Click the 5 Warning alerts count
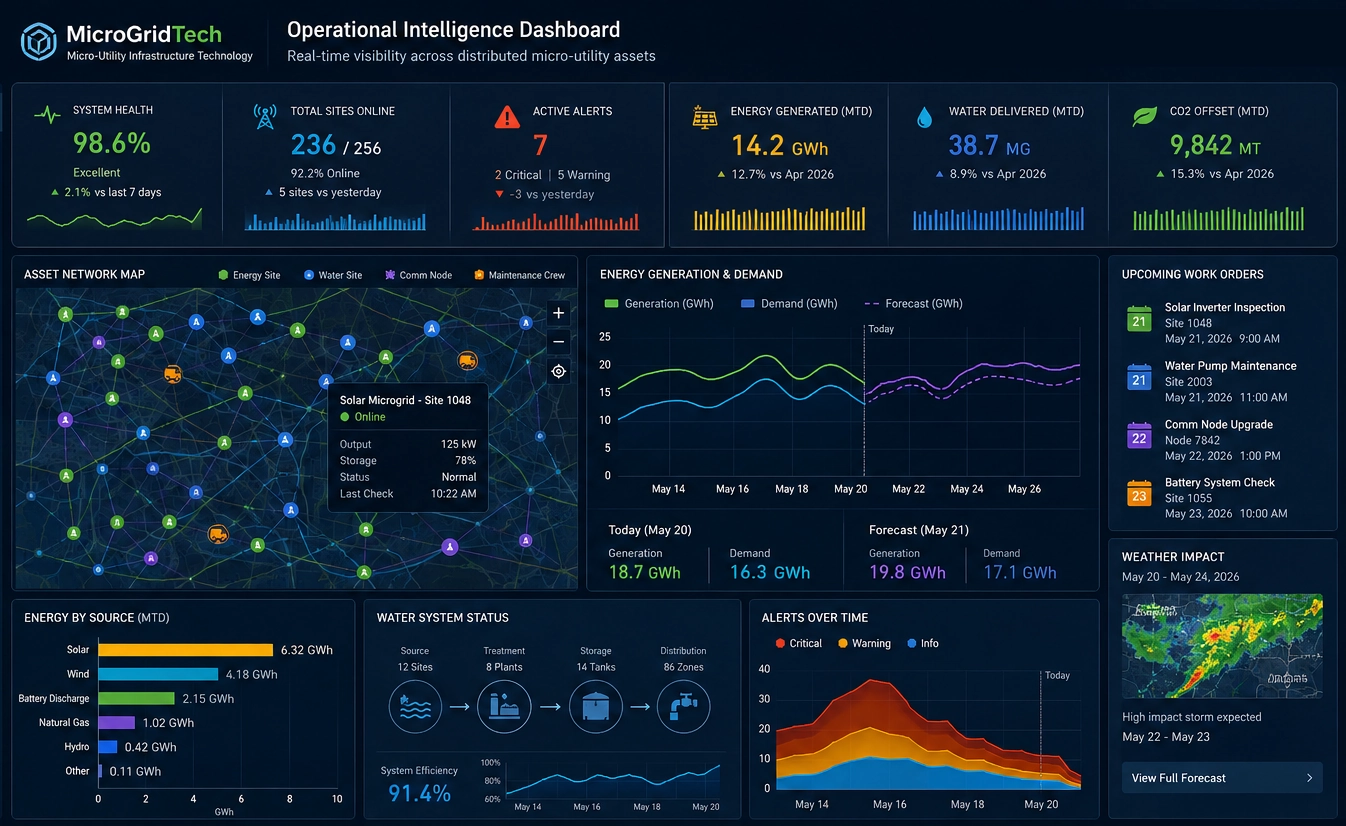The width and height of the screenshot is (1346, 826). (583, 175)
